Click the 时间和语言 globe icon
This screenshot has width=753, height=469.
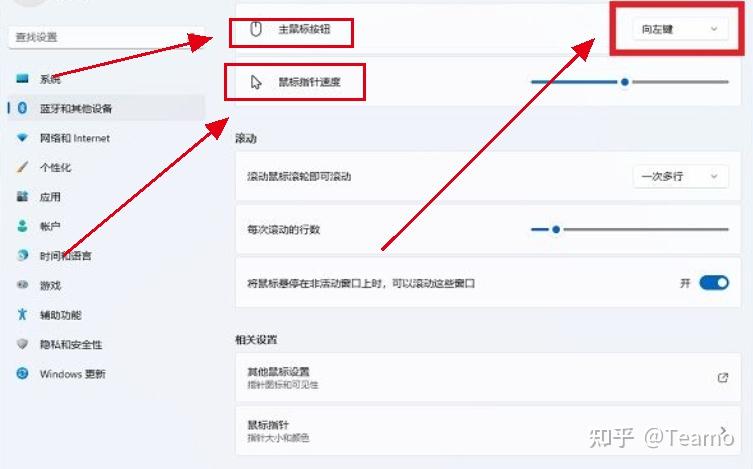coord(22,255)
